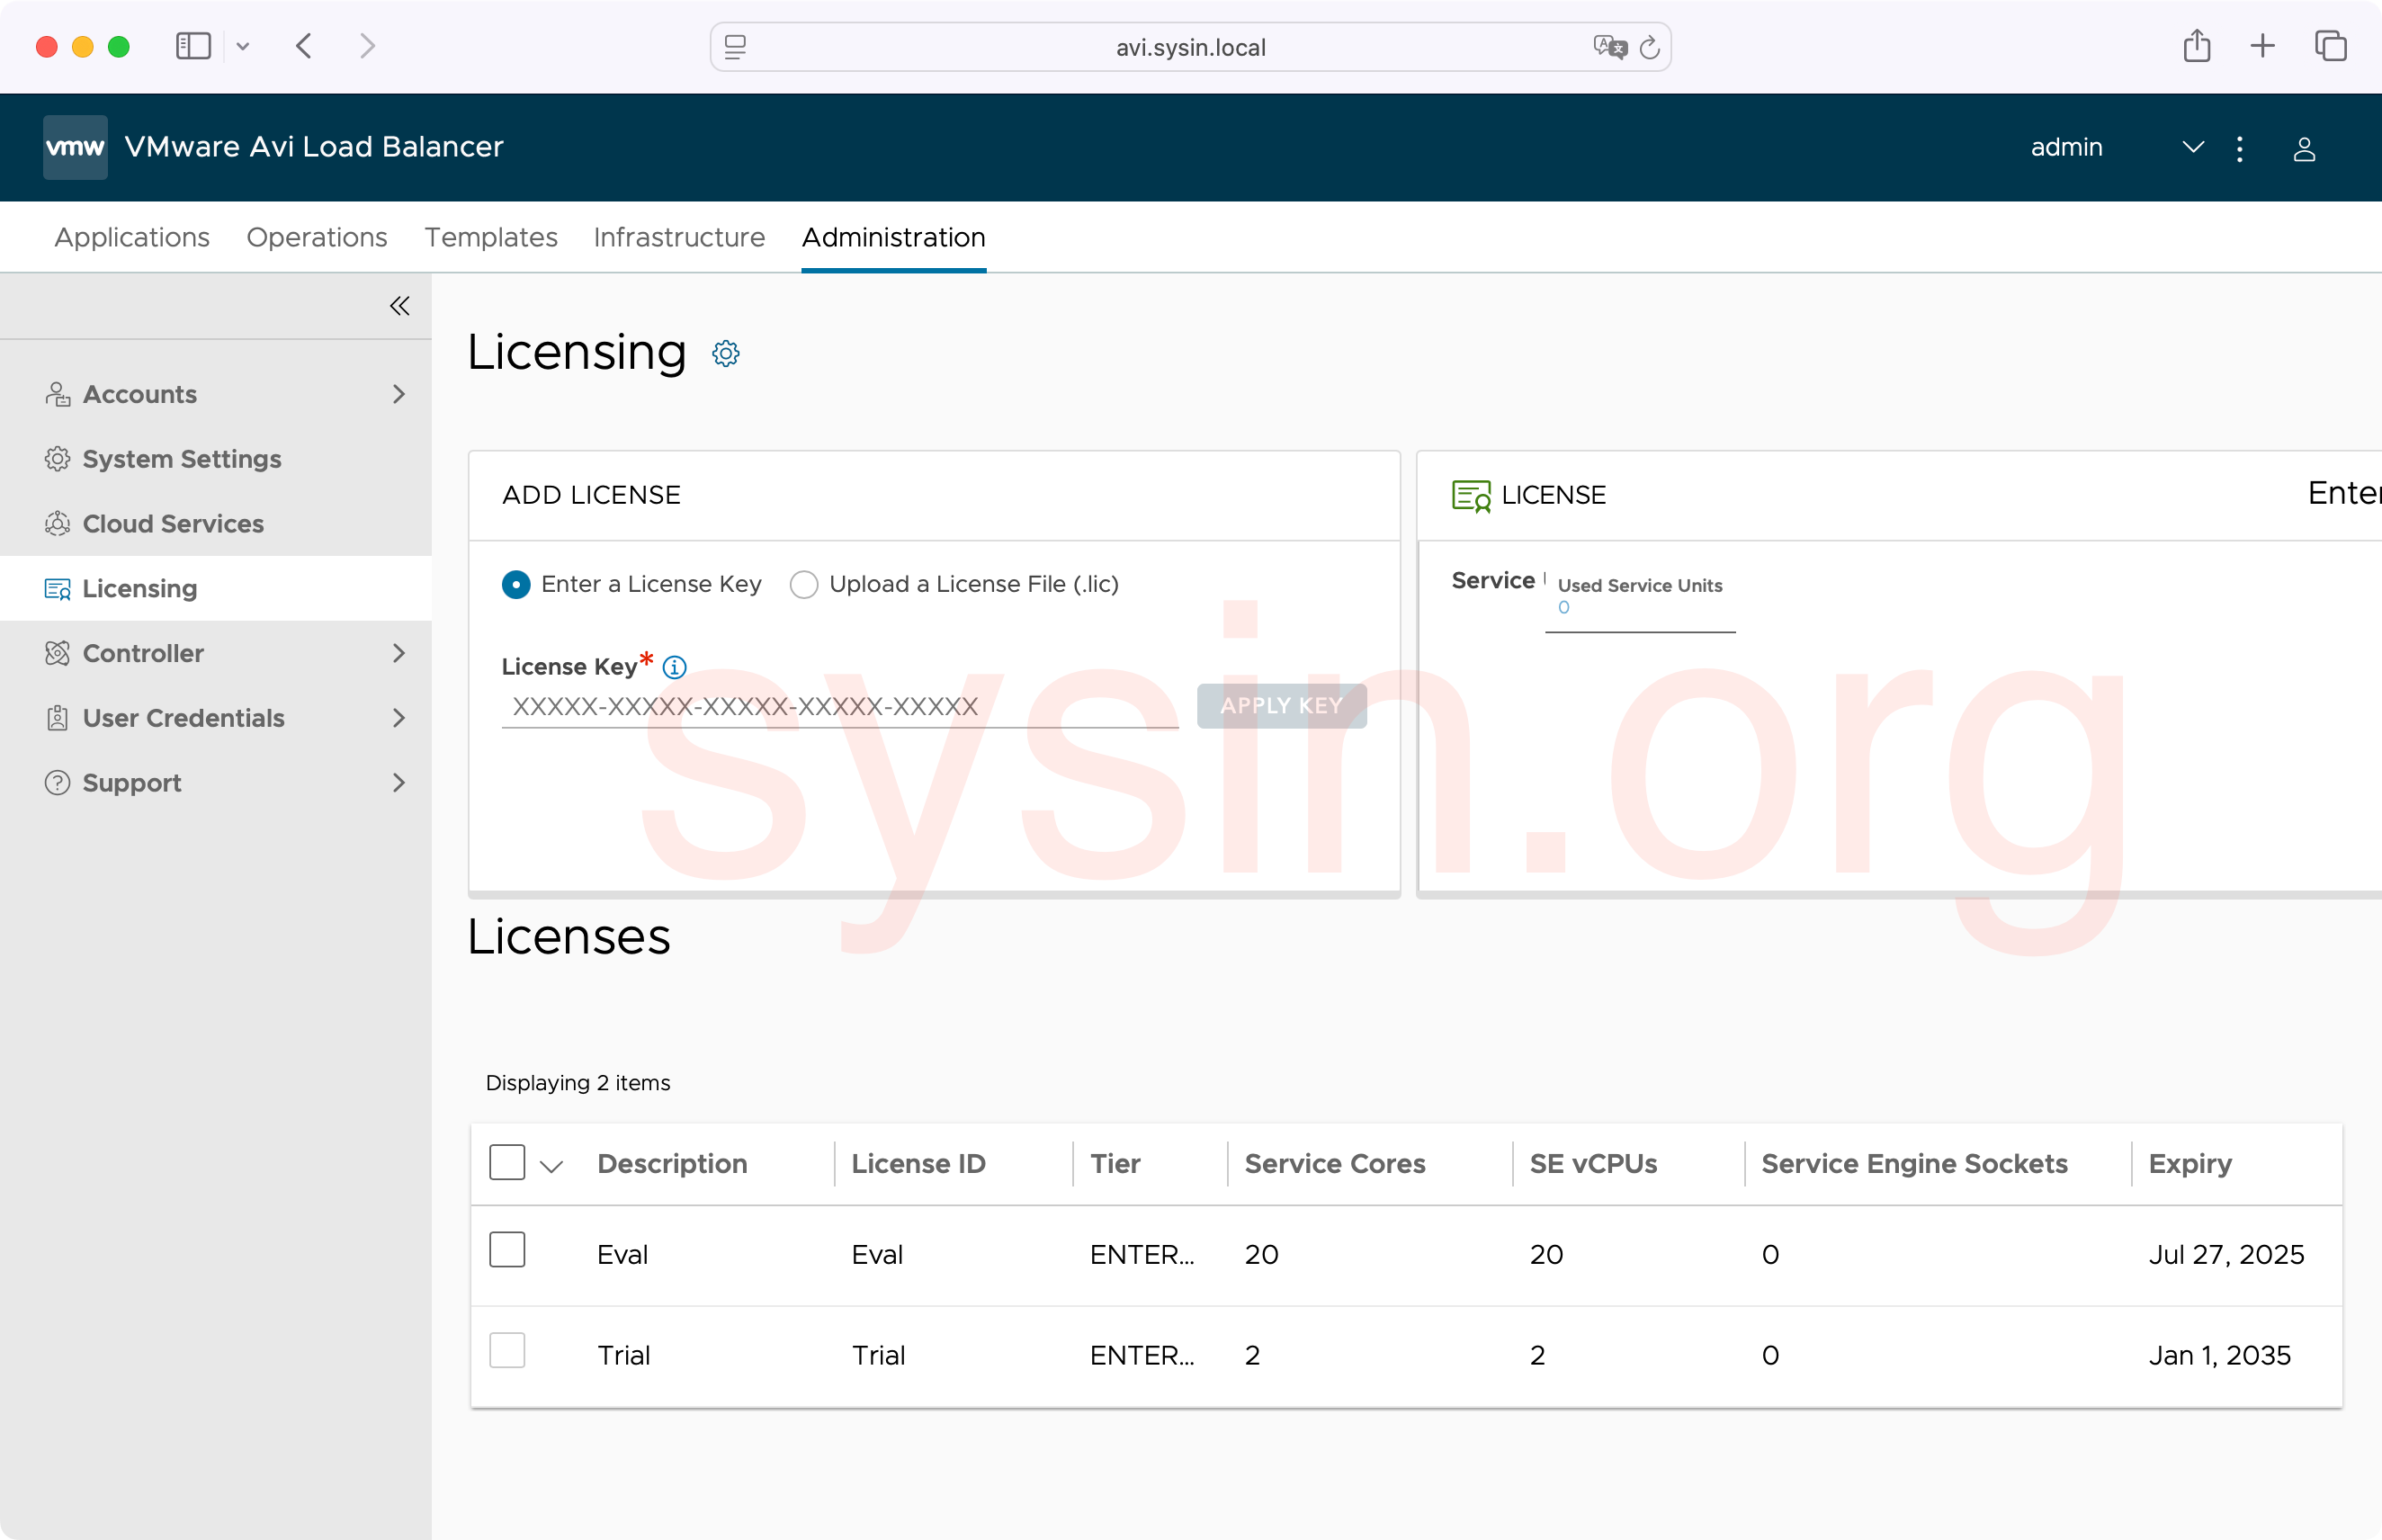Select Upload a License File option
The width and height of the screenshot is (2382, 1540).
[x=804, y=584]
